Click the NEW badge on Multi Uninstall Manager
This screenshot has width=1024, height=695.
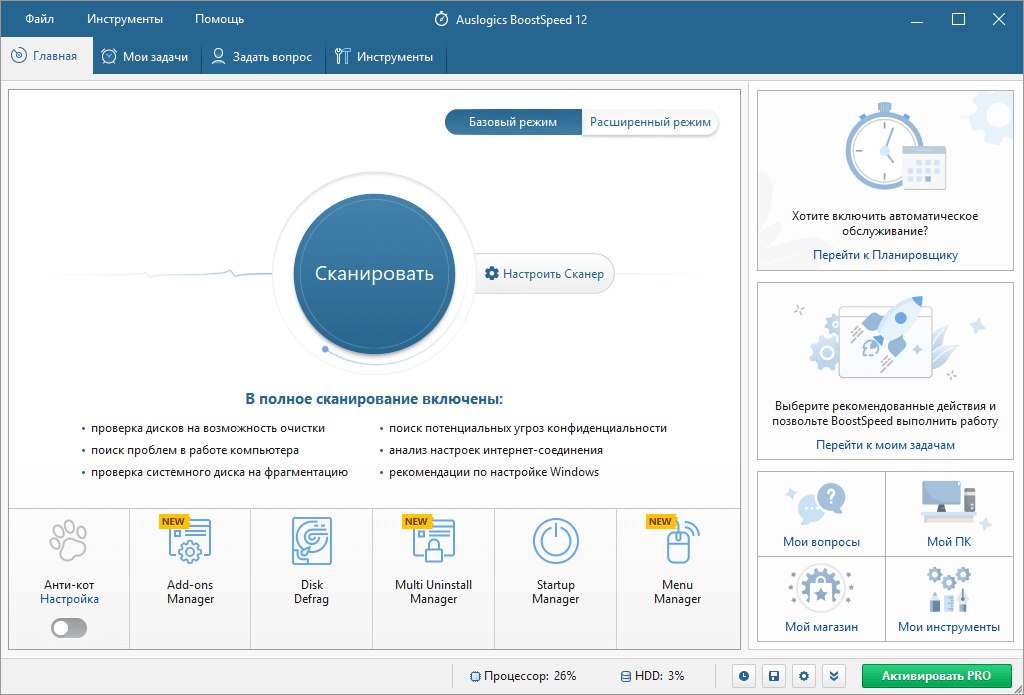(x=417, y=521)
